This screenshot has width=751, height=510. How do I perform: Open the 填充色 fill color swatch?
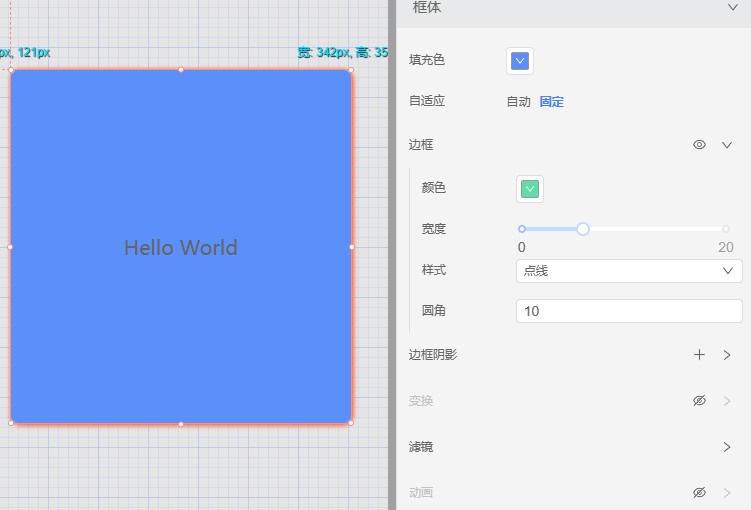[520, 61]
